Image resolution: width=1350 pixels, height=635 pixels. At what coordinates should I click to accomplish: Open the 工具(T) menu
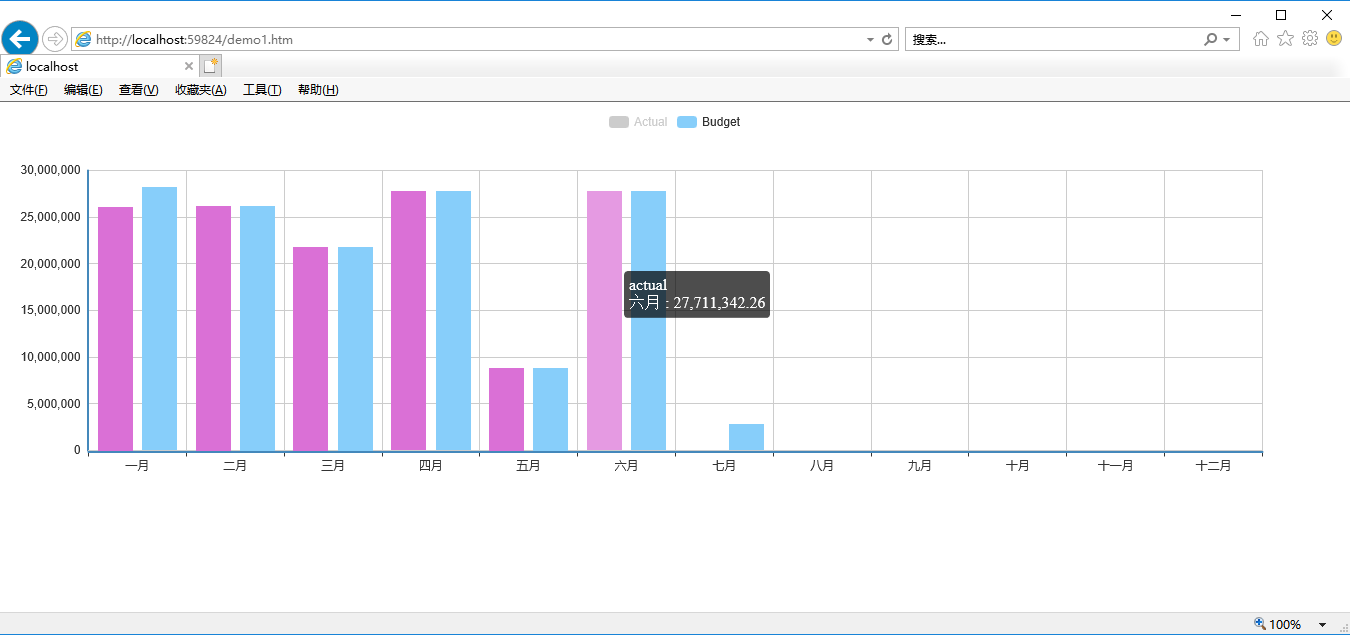(262, 90)
